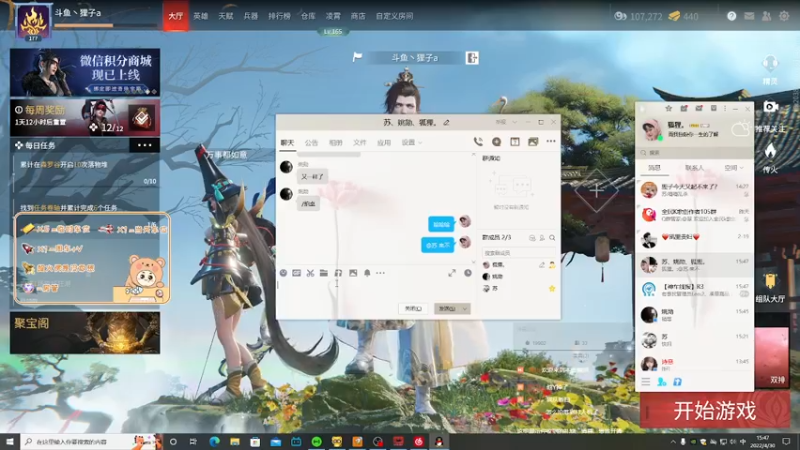Open 组队大厅 team lobby icon
The width and height of the screenshot is (800, 450).
[770, 287]
